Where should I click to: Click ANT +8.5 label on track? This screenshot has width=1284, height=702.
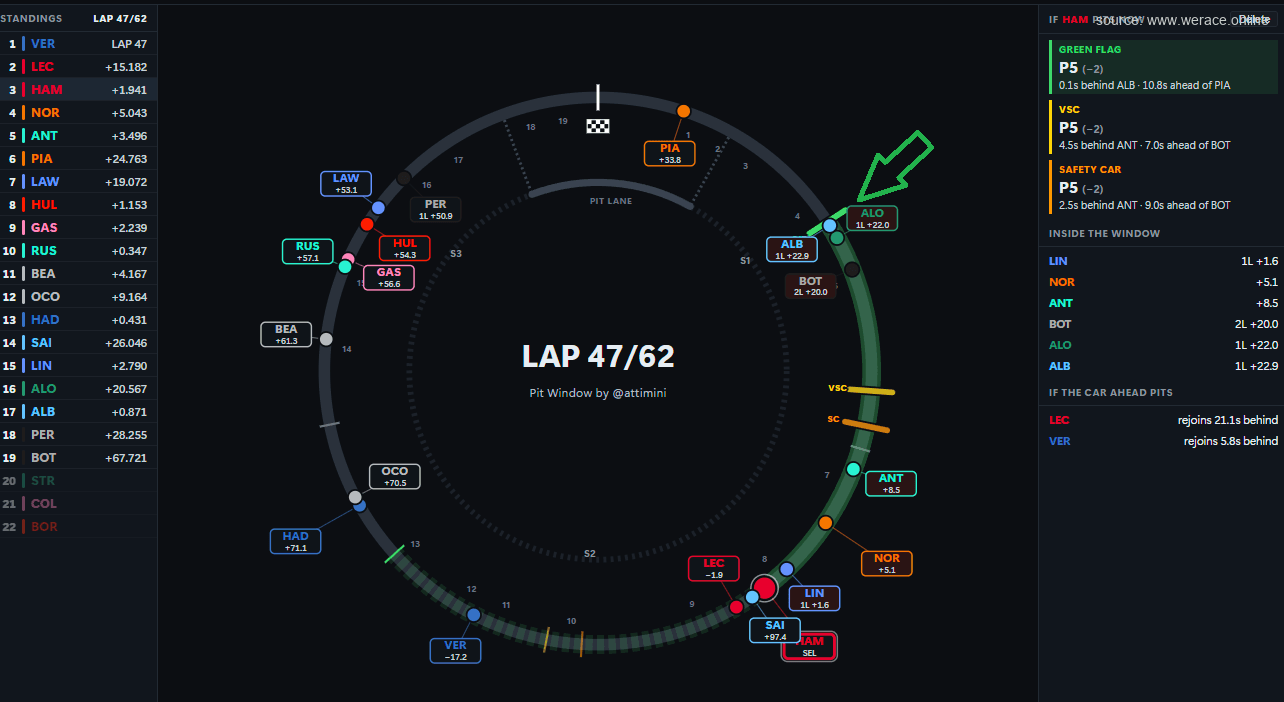(891, 484)
